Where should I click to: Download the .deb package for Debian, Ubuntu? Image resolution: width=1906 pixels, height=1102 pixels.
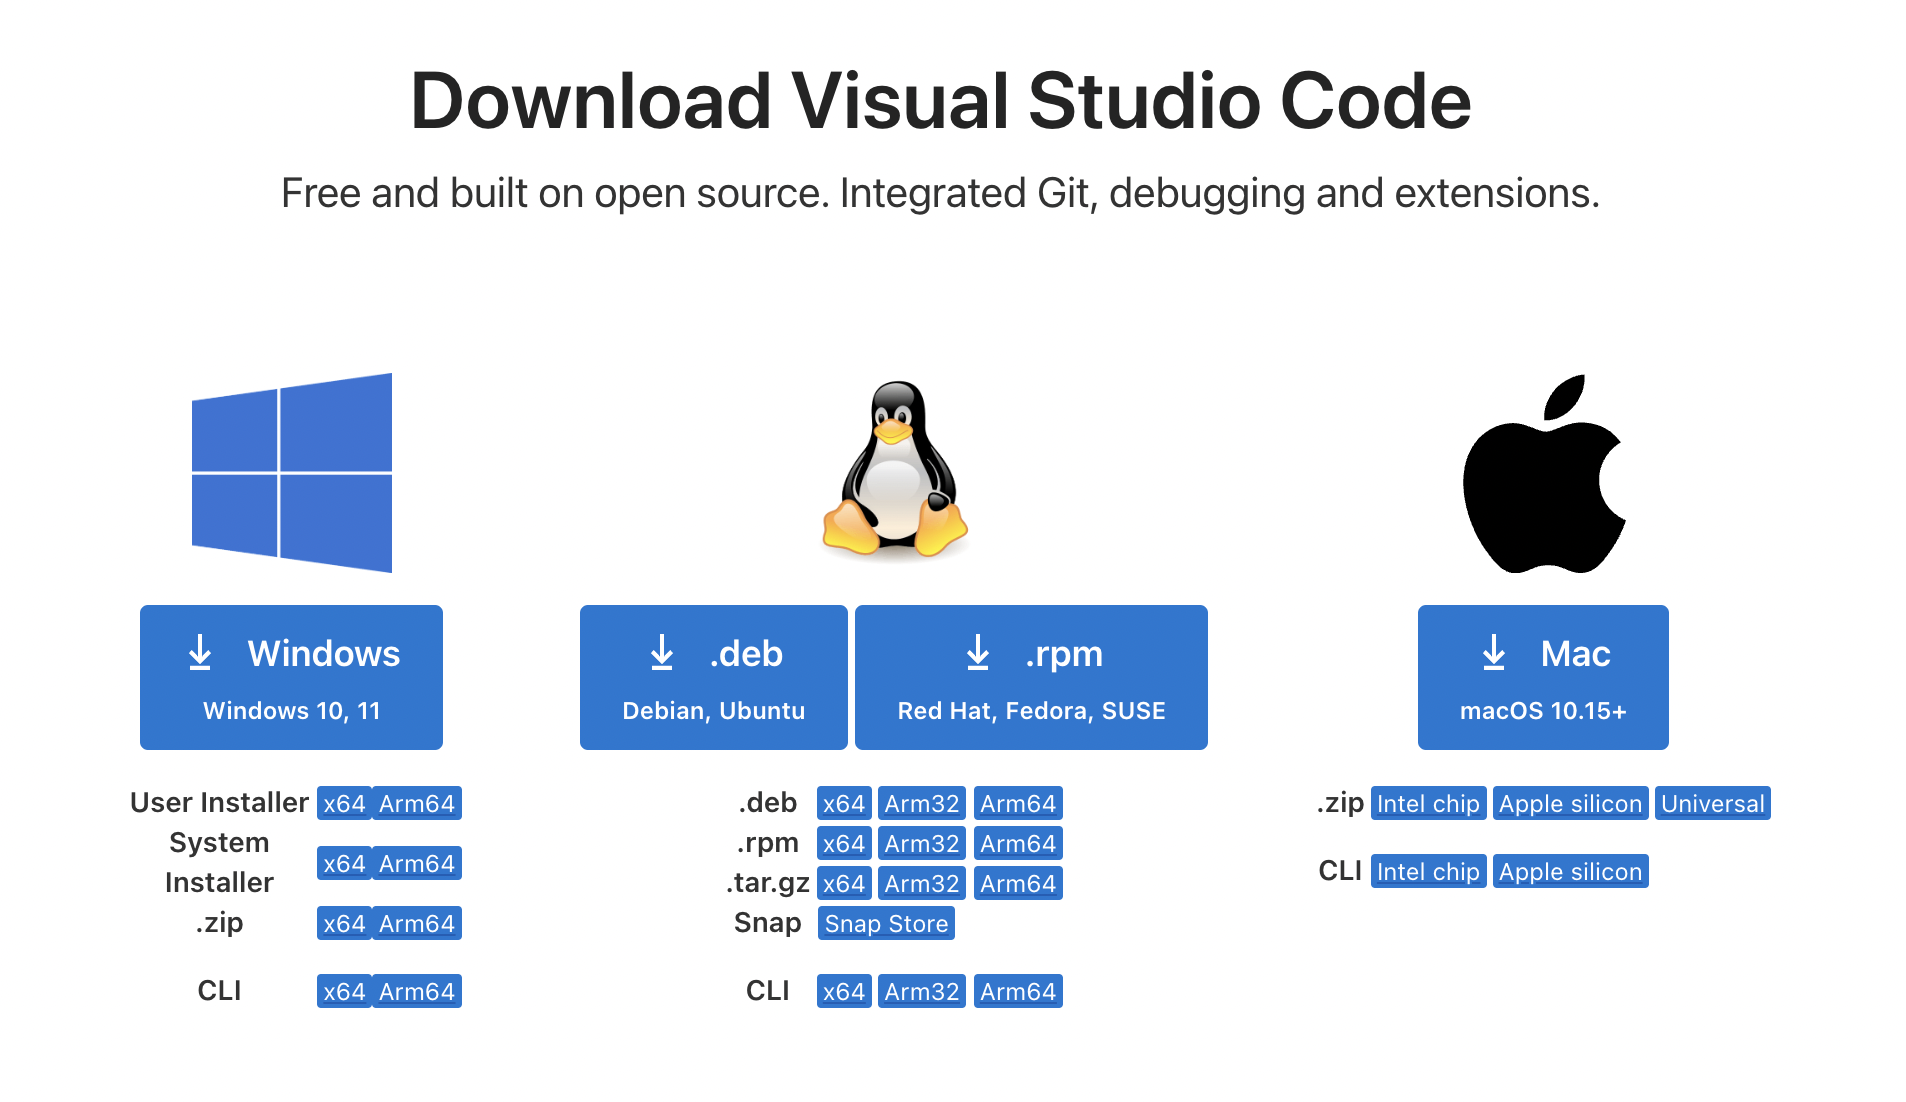(x=713, y=678)
